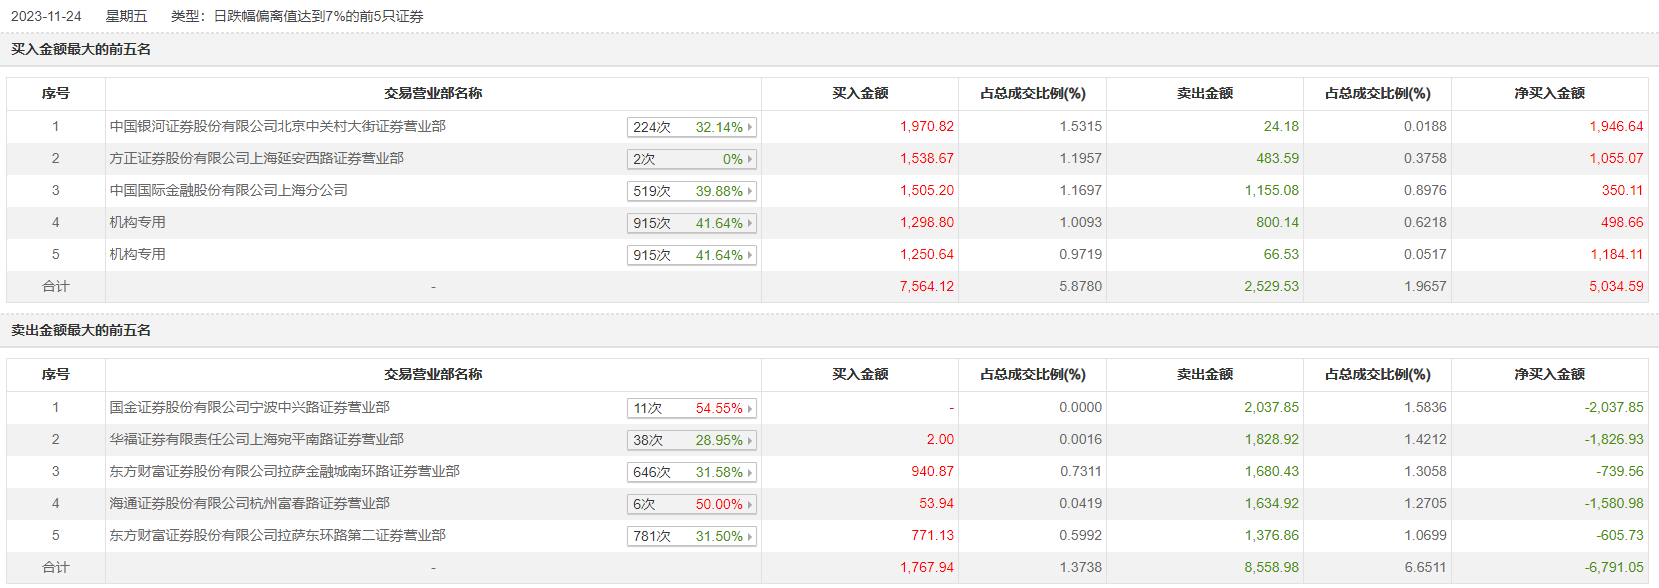This screenshot has width=1659, height=588.
Task: Click 方正证券上海延安西路证券营业部 name
Action: pyautogui.click(x=257, y=158)
